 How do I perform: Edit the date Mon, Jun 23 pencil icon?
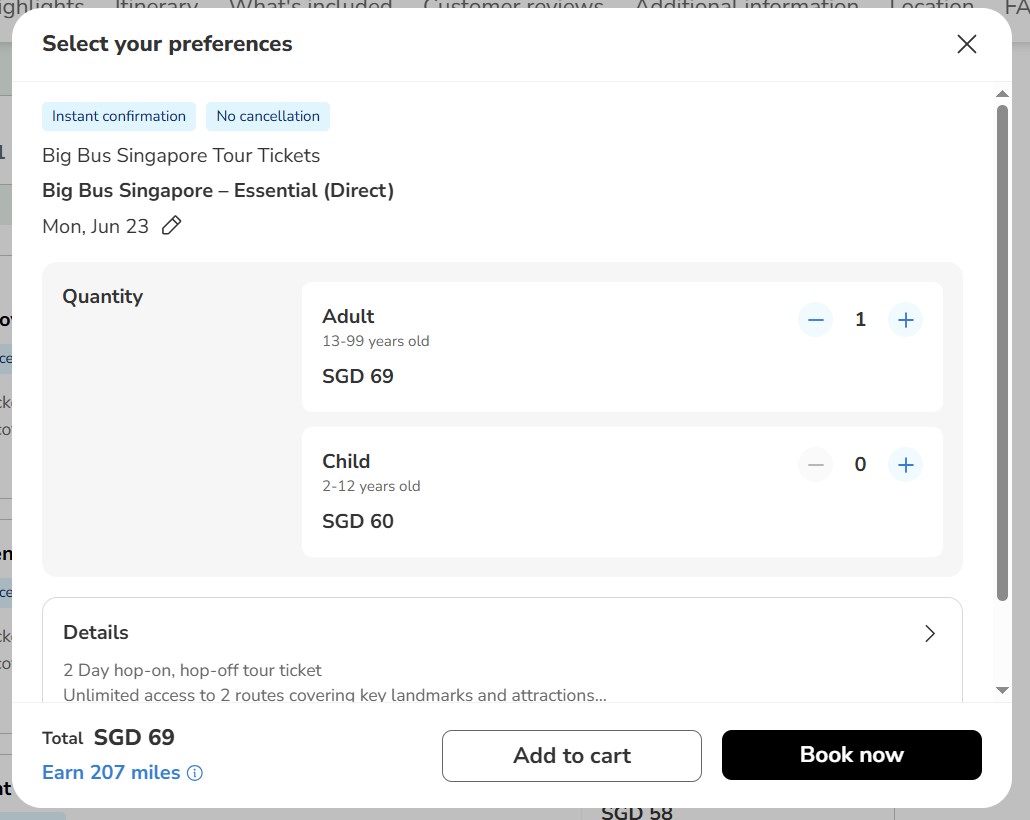tap(171, 225)
